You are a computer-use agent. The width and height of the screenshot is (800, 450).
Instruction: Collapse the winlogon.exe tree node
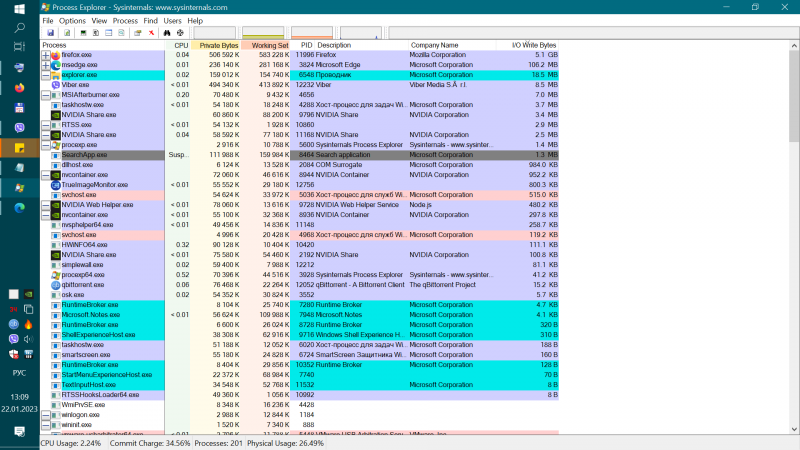[45, 415]
